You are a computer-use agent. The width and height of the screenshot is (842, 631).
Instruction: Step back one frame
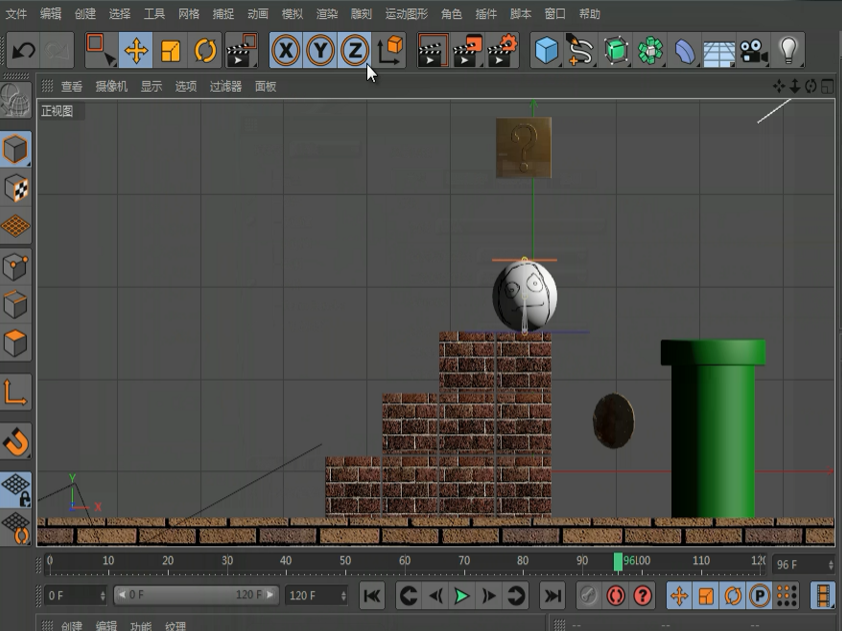435,596
